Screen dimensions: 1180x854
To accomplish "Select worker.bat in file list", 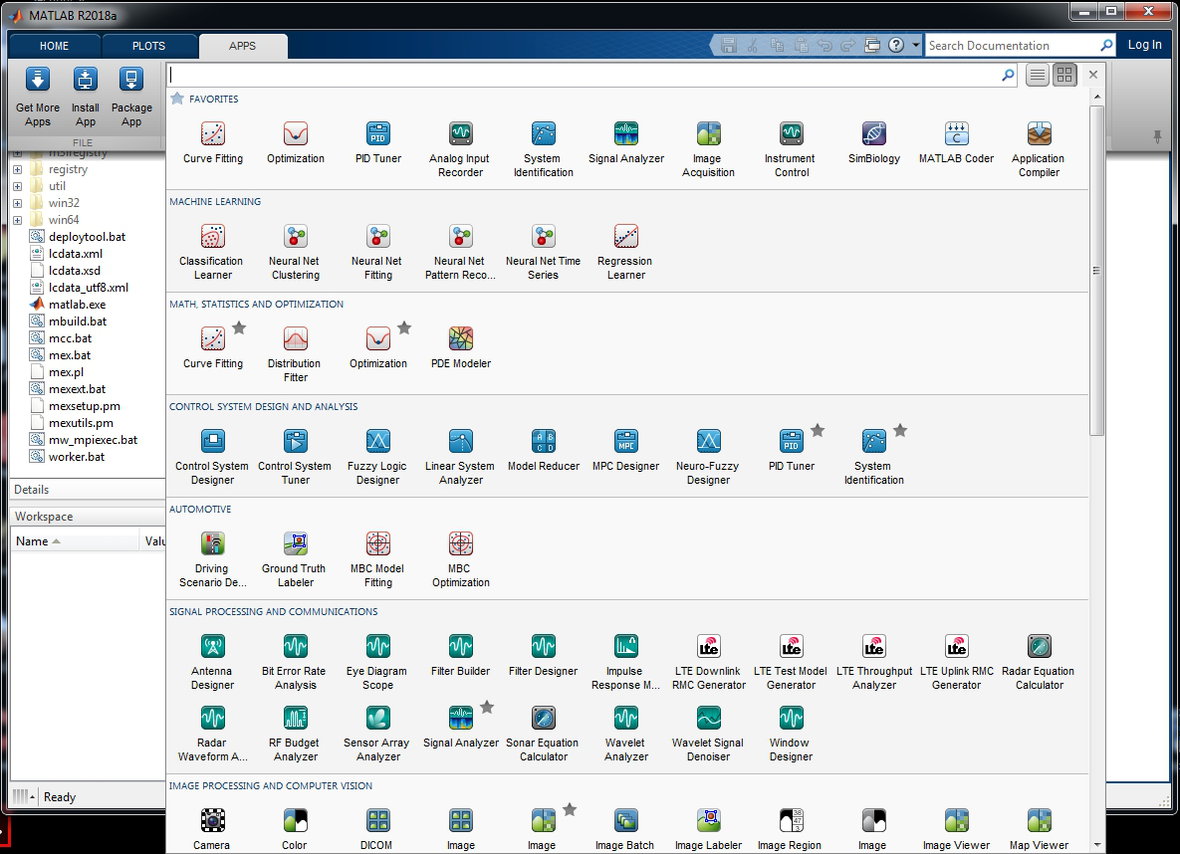I will (76, 457).
